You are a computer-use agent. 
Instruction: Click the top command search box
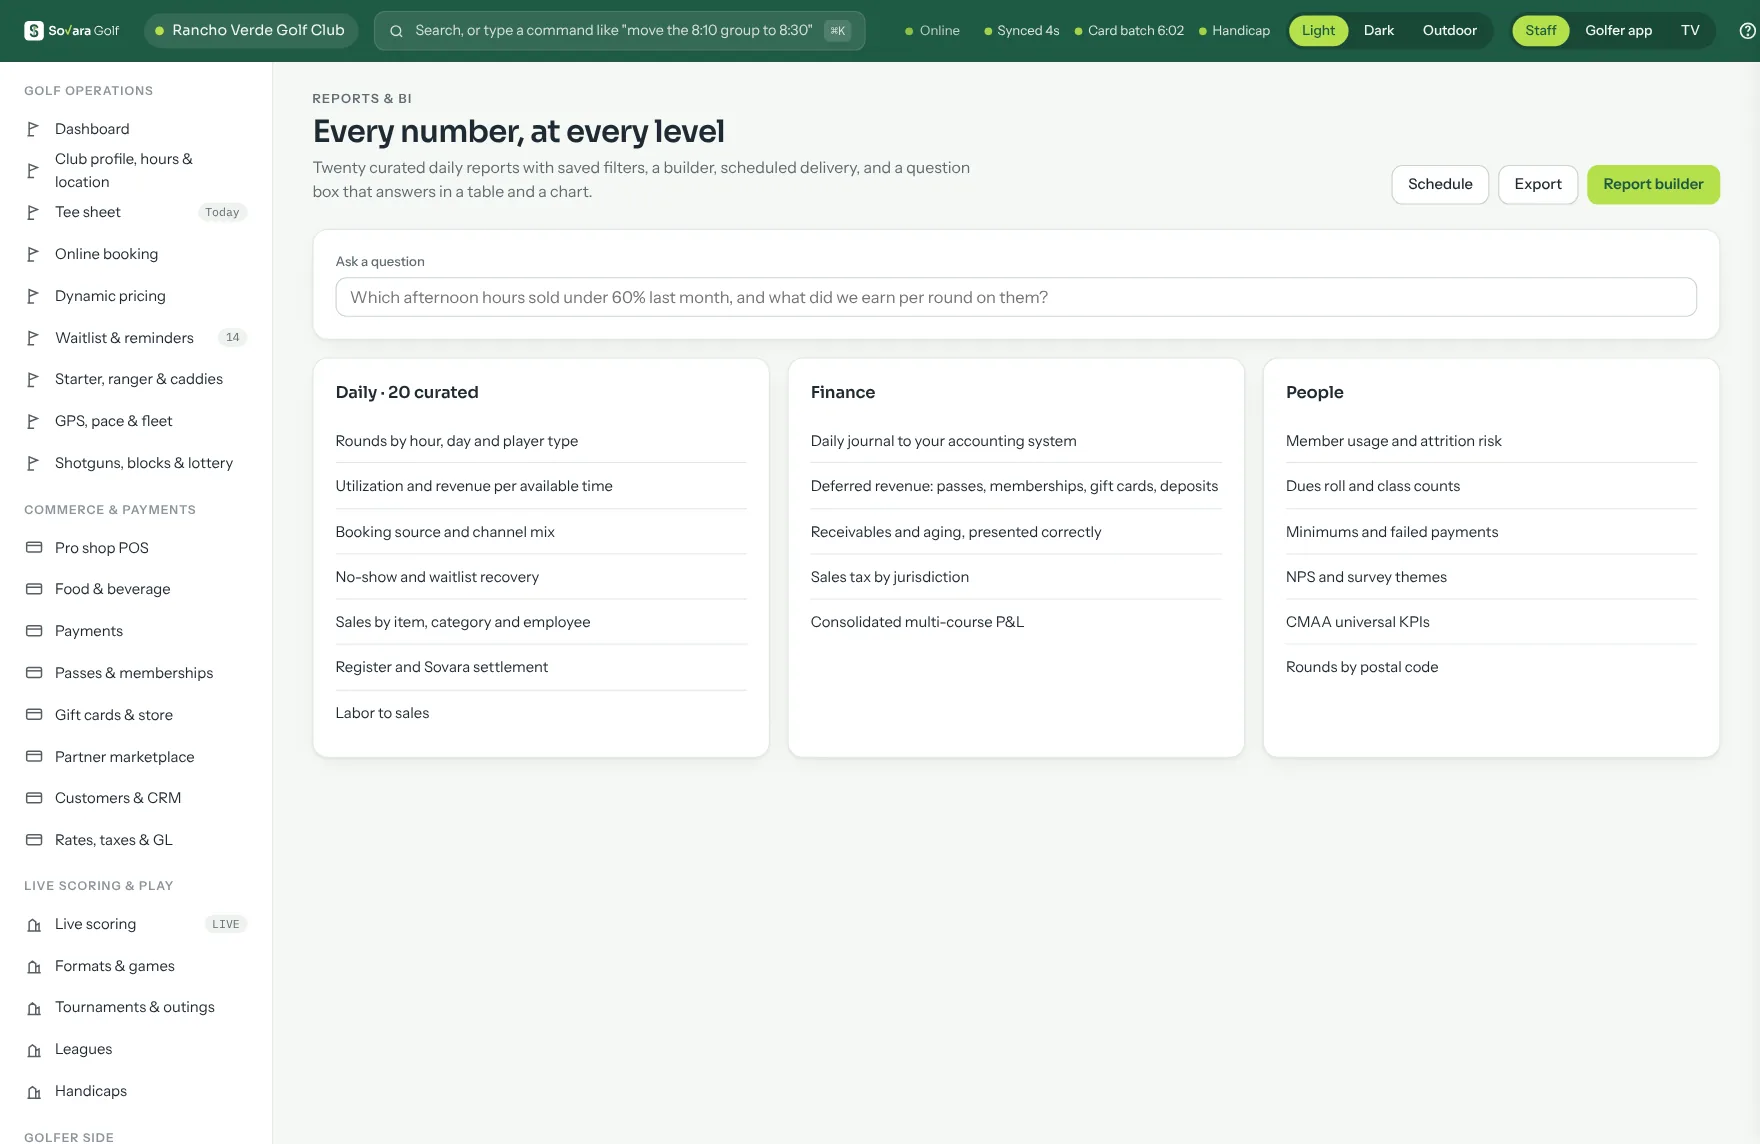click(x=619, y=31)
